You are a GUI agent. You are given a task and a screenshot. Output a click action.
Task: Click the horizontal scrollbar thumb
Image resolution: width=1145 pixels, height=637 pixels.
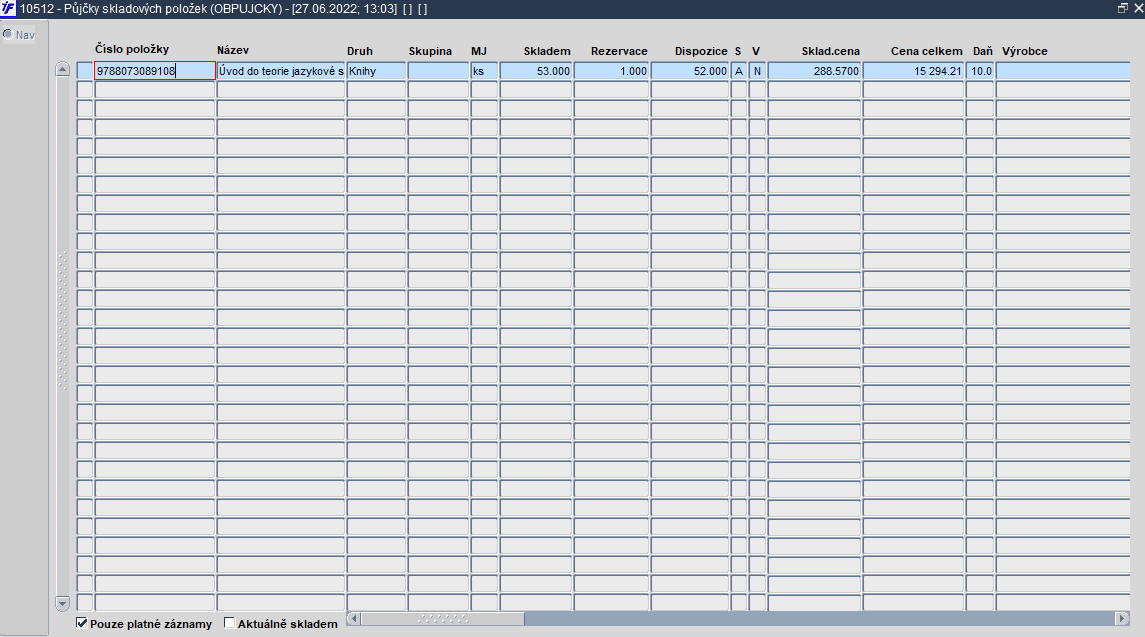(443, 619)
